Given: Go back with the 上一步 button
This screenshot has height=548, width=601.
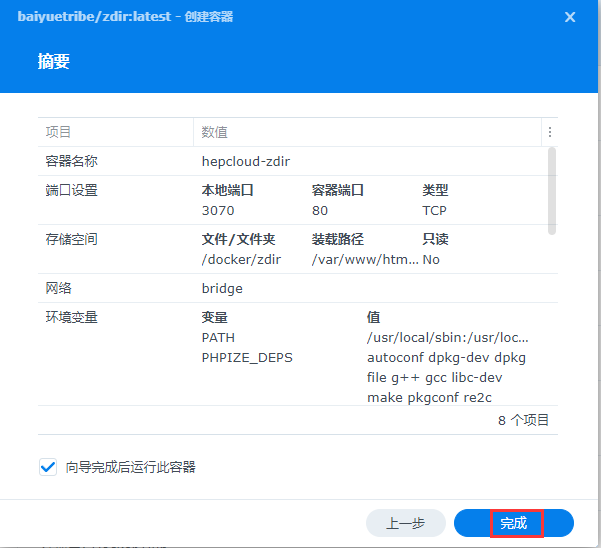Looking at the screenshot, I should coord(405,523).
